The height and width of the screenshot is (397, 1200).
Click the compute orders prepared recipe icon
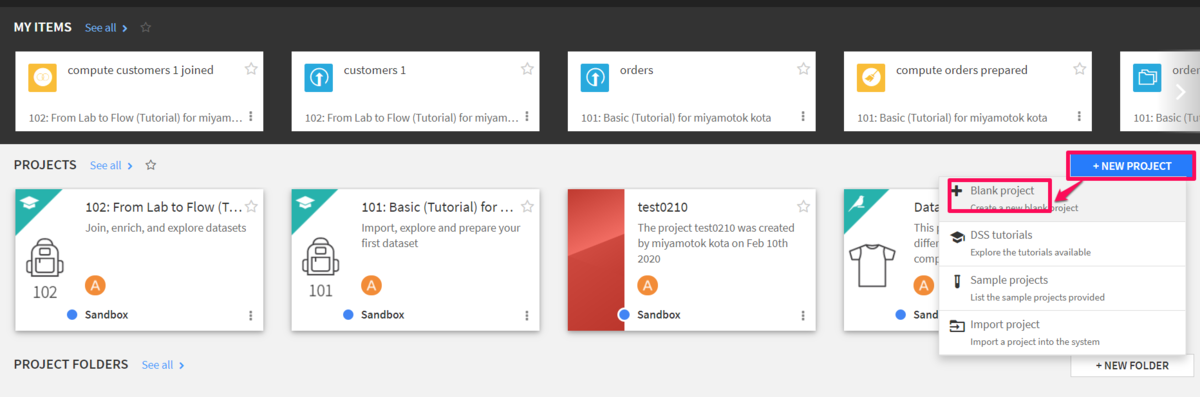click(x=871, y=77)
